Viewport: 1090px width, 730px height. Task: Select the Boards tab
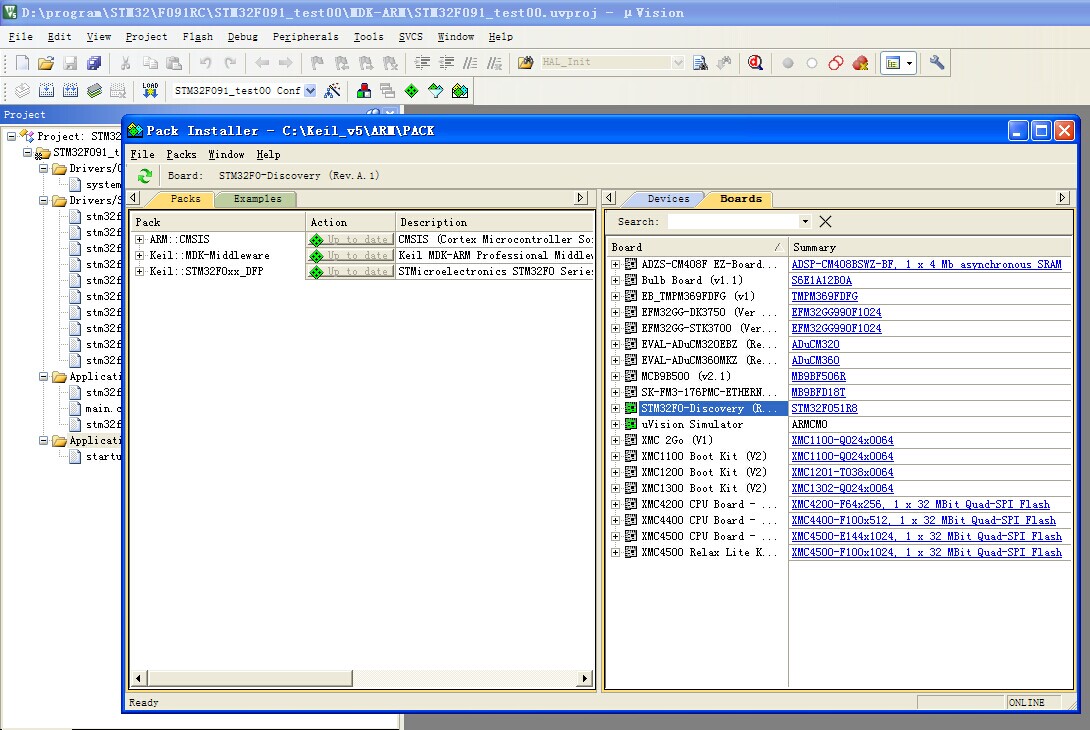click(740, 199)
